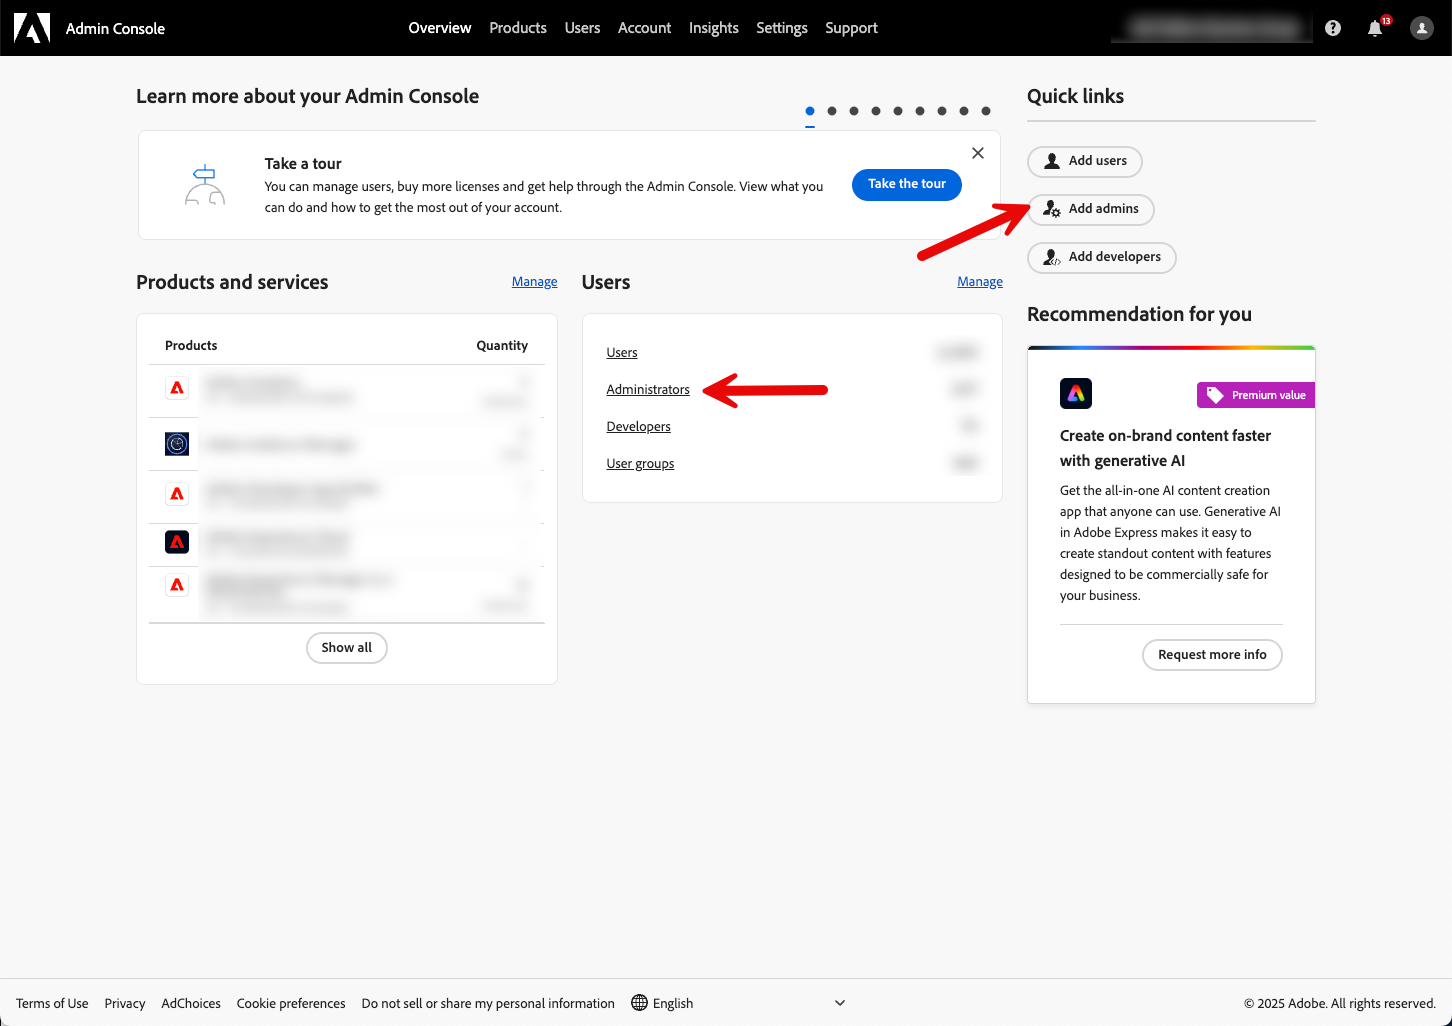Select the fifth carousel pagination dot

[898, 111]
